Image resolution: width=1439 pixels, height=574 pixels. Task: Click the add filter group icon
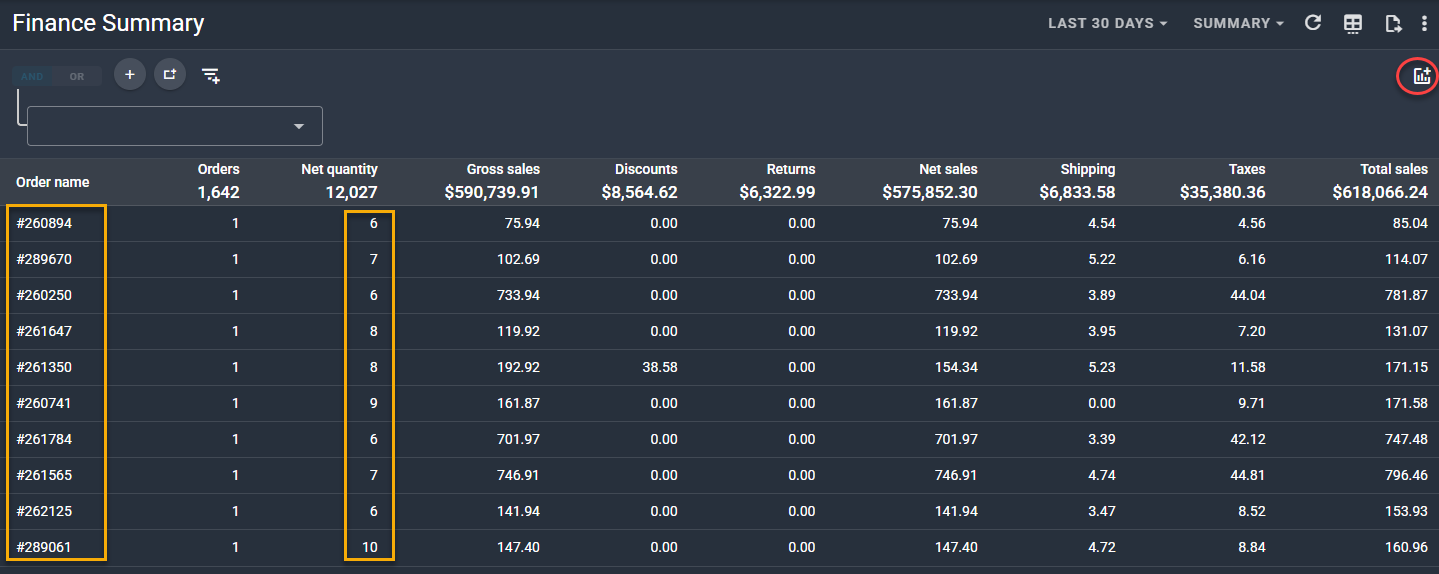point(170,75)
